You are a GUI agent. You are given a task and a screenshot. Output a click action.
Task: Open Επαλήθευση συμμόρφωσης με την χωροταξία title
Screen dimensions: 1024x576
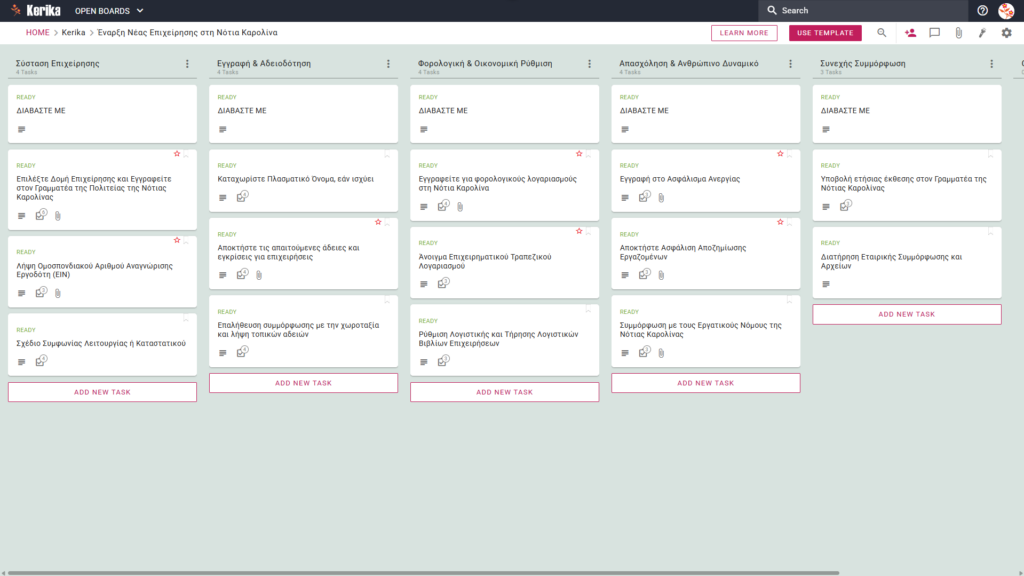click(x=298, y=329)
